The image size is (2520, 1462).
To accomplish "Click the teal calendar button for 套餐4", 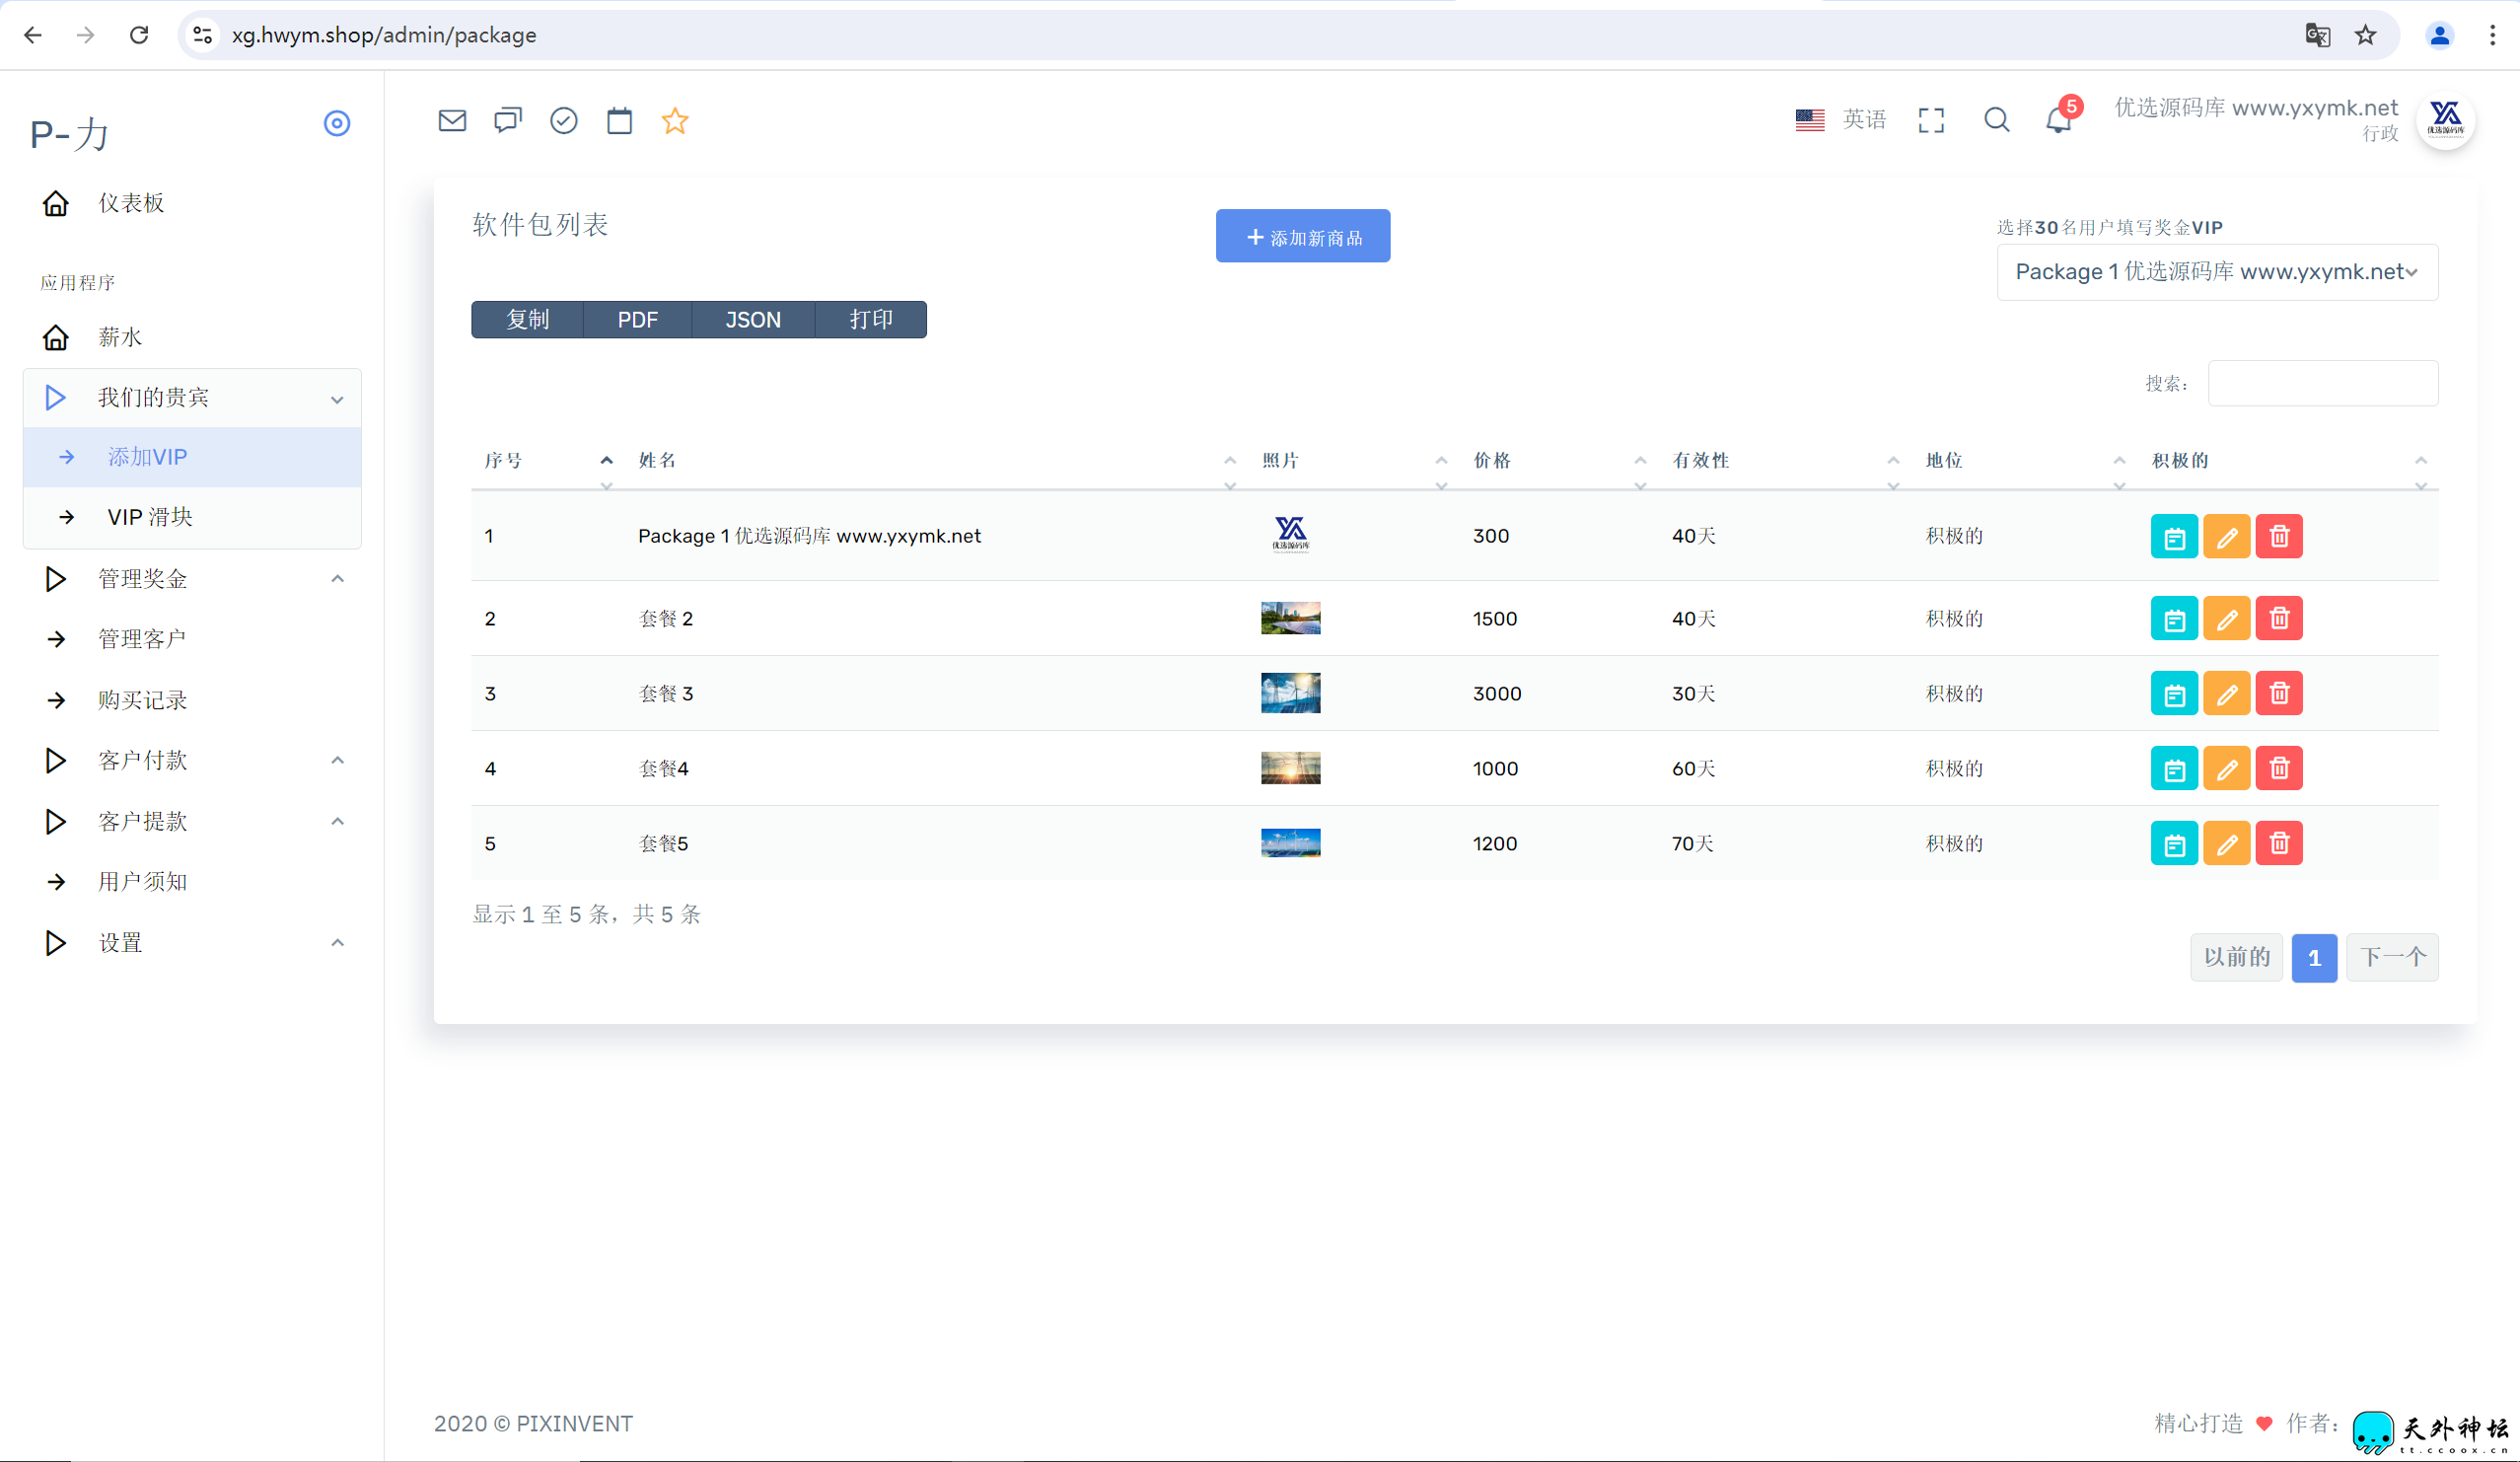I will point(2174,769).
